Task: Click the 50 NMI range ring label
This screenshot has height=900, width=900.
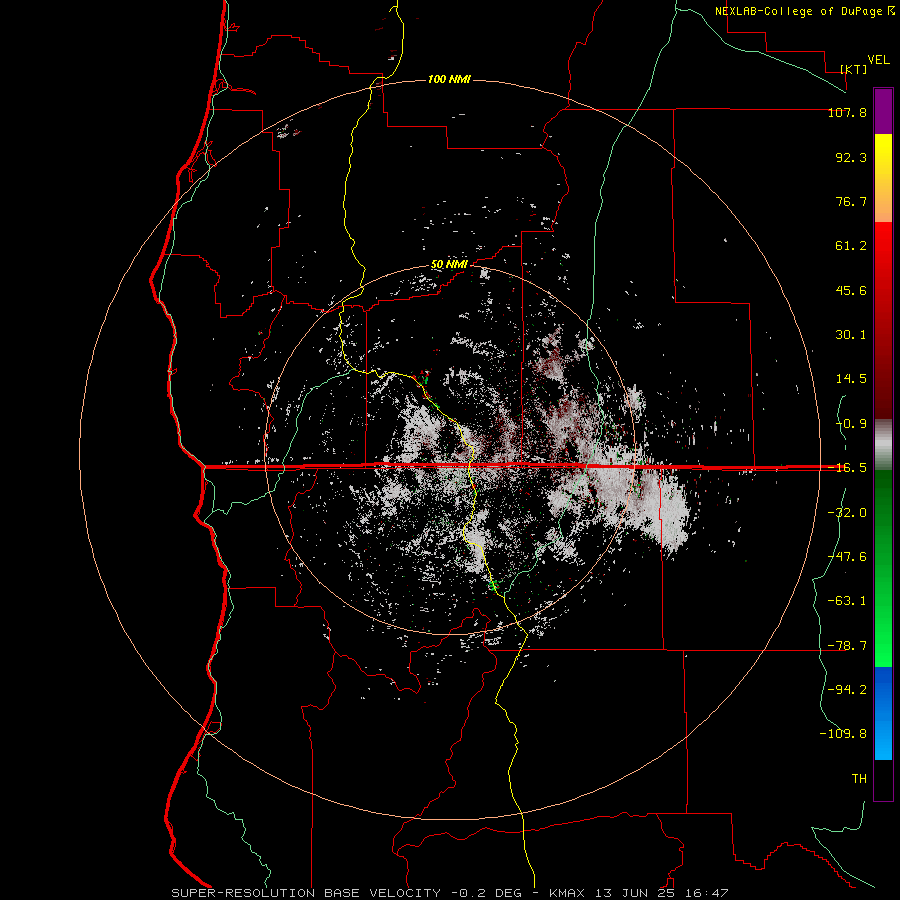Action: click(x=449, y=265)
